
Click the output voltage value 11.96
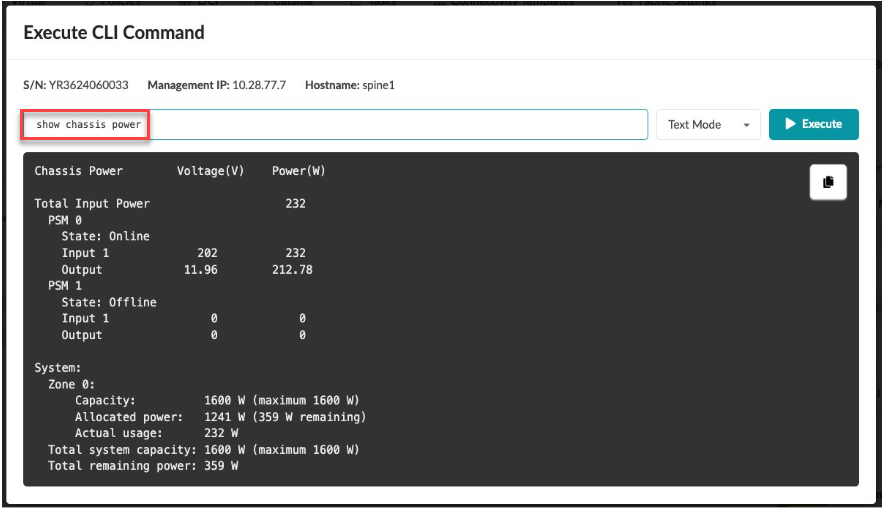pyautogui.click(x=200, y=269)
